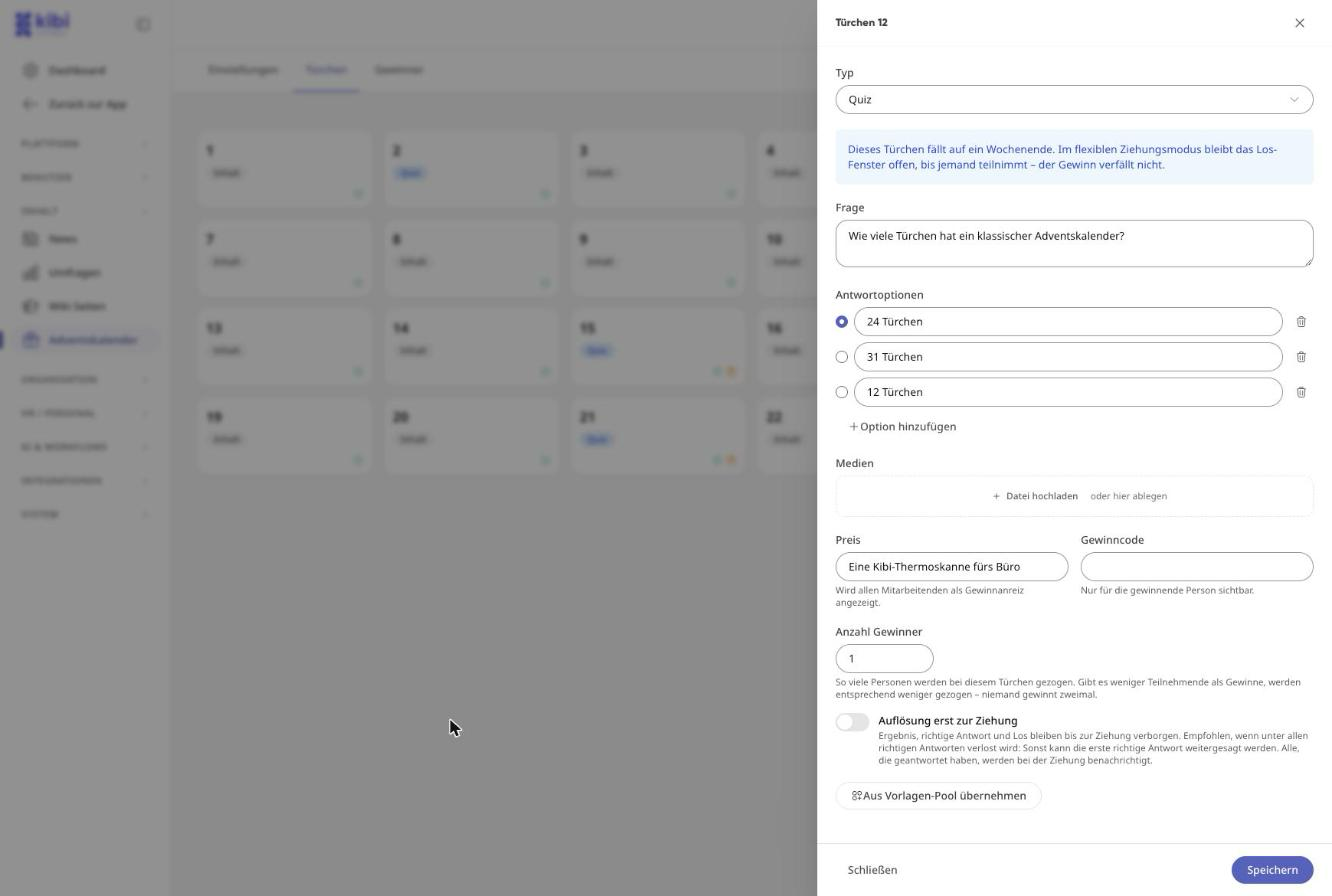The width and height of the screenshot is (1332, 896).
Task: Expand the Integrationen sidebar section
Action: tap(84, 481)
